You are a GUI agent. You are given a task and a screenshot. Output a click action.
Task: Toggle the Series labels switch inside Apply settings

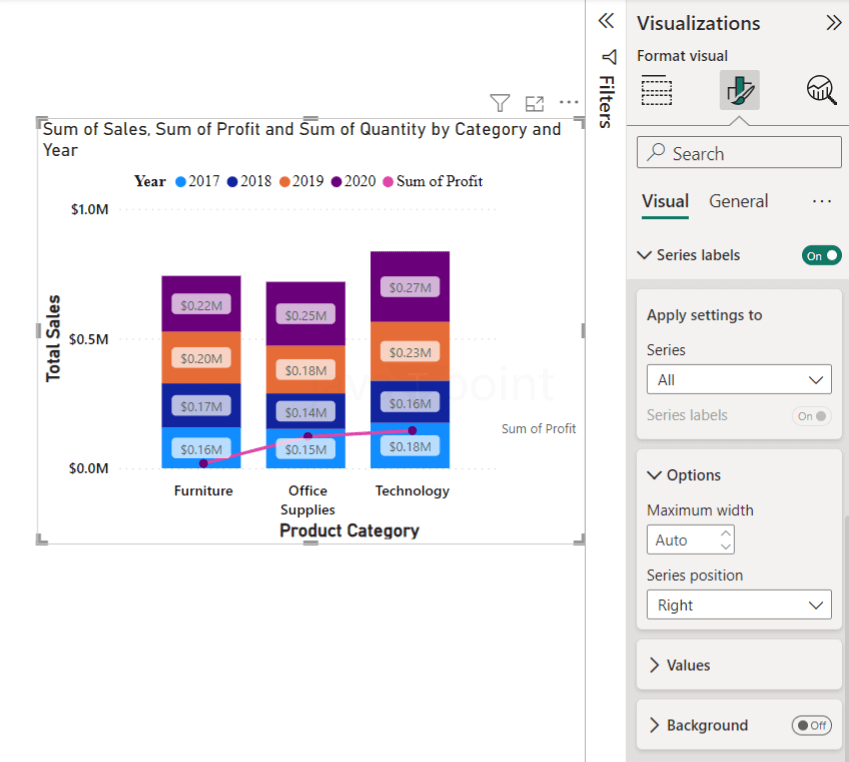pyautogui.click(x=812, y=416)
